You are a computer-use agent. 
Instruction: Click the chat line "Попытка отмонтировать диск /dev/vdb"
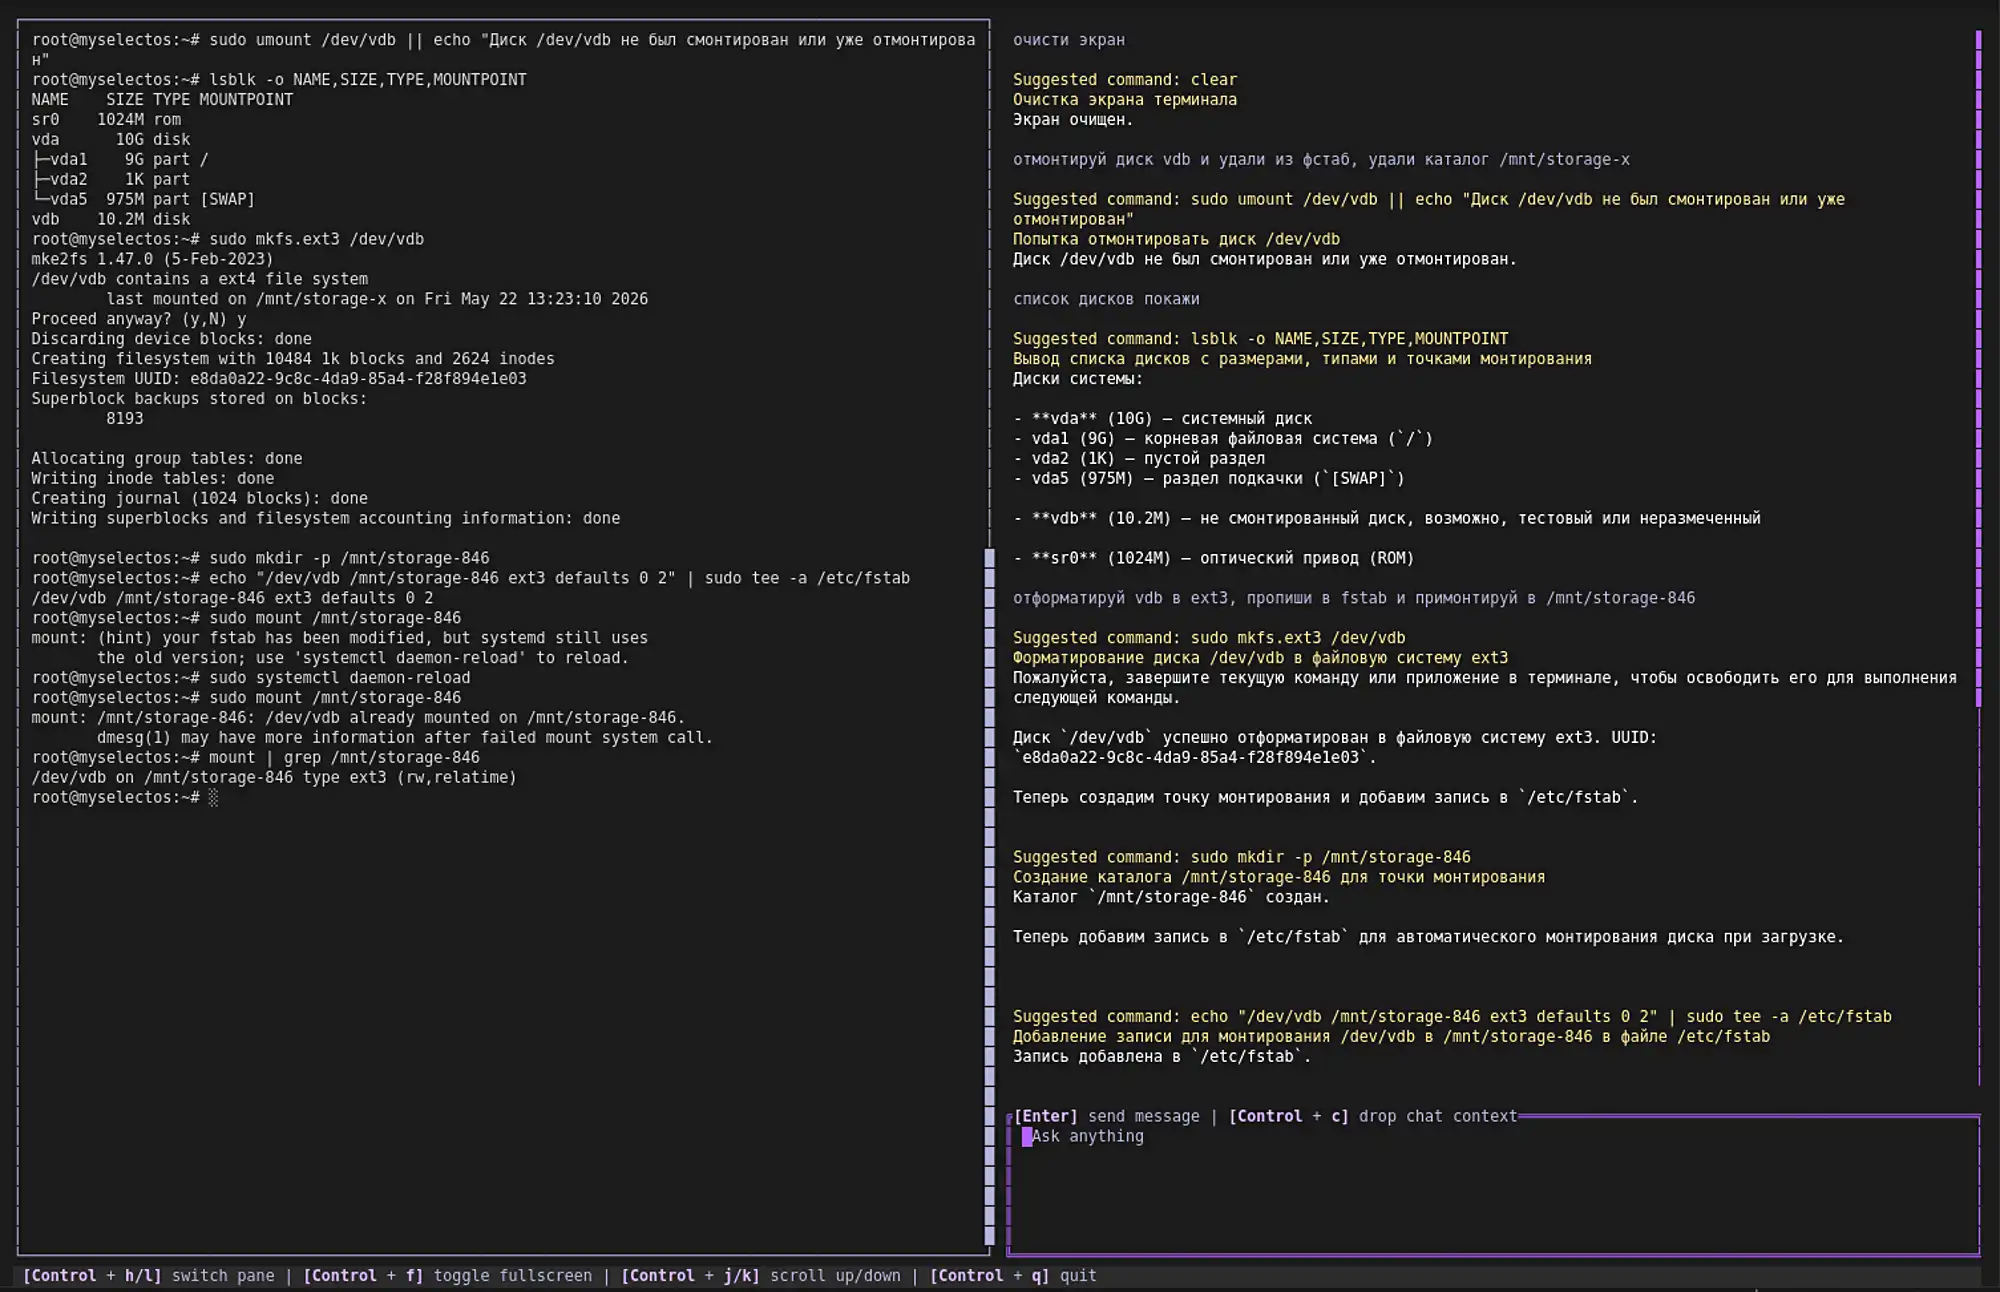point(1176,239)
